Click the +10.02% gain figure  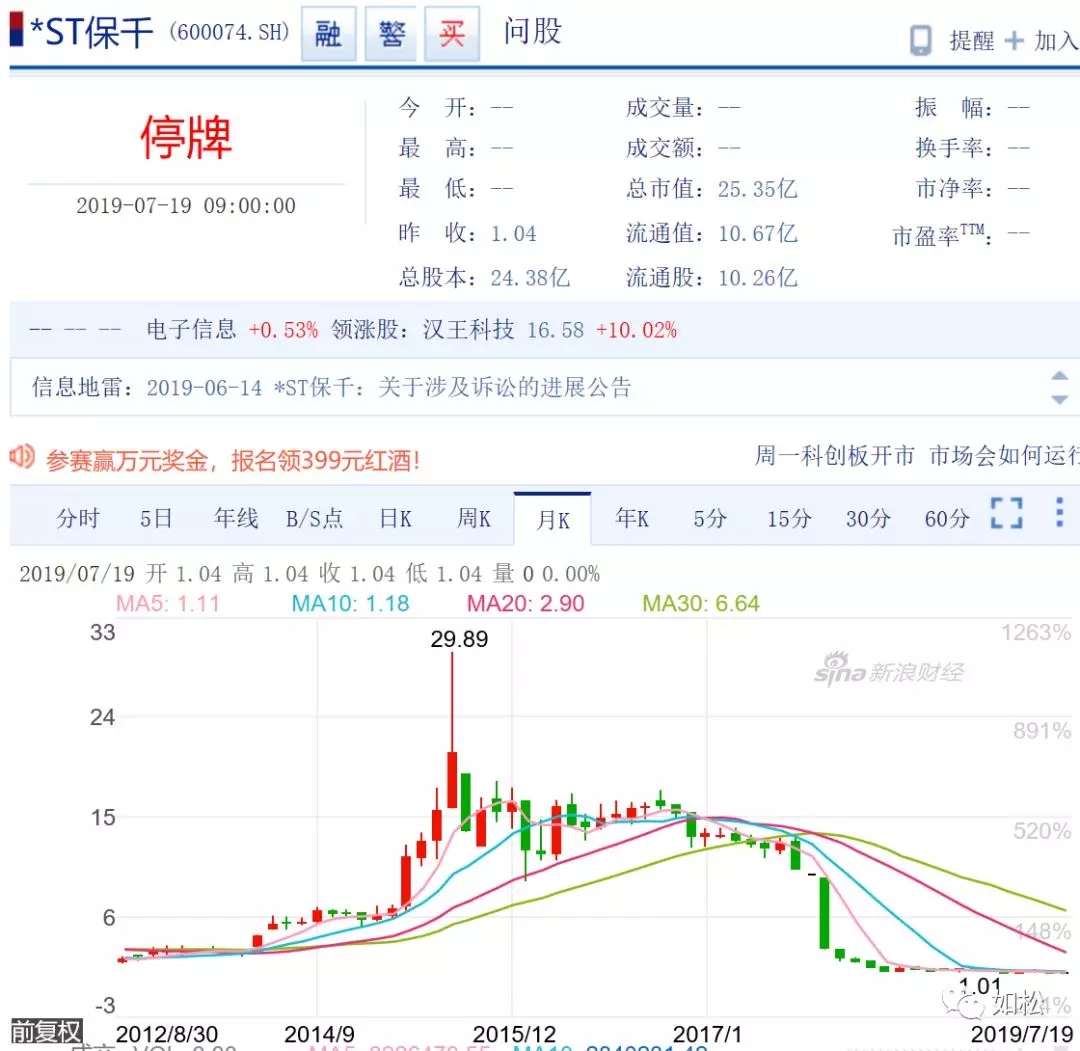pyautogui.click(x=636, y=330)
